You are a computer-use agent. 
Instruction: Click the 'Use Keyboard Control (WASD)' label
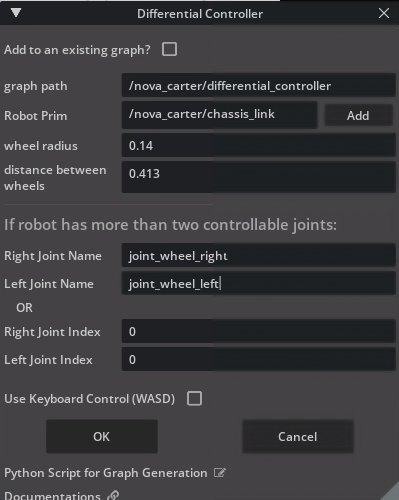[x=90, y=399]
